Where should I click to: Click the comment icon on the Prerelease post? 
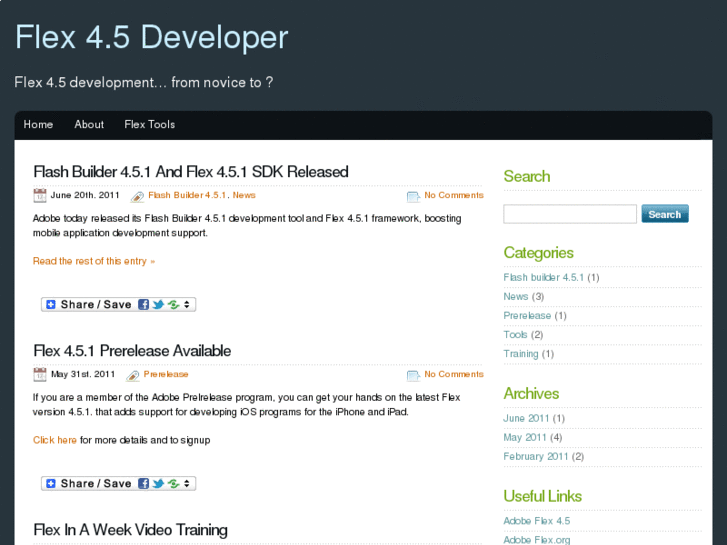pyautogui.click(x=413, y=376)
